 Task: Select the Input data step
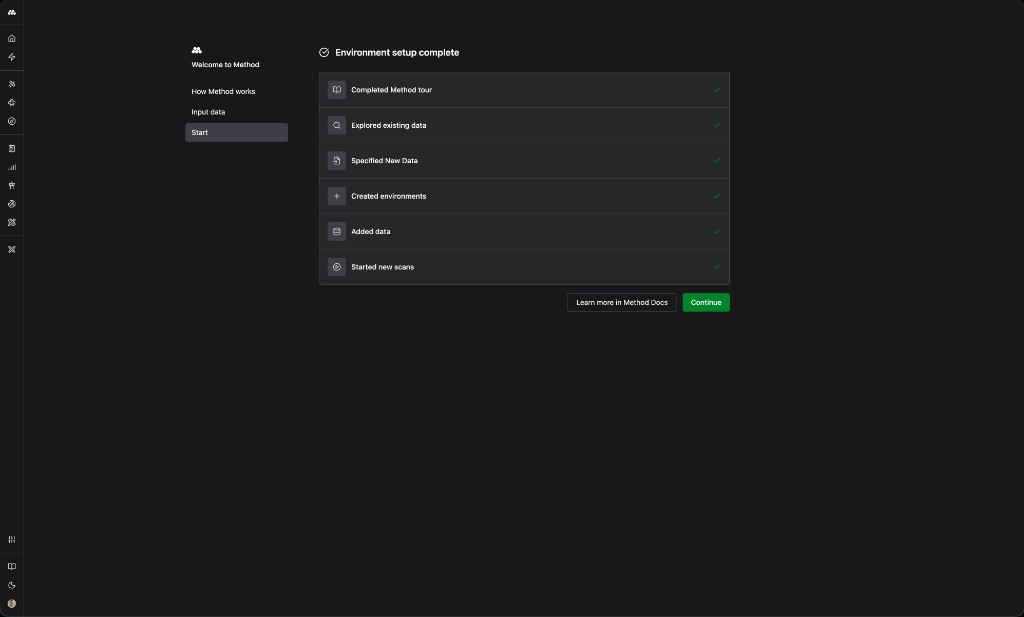pos(236,112)
